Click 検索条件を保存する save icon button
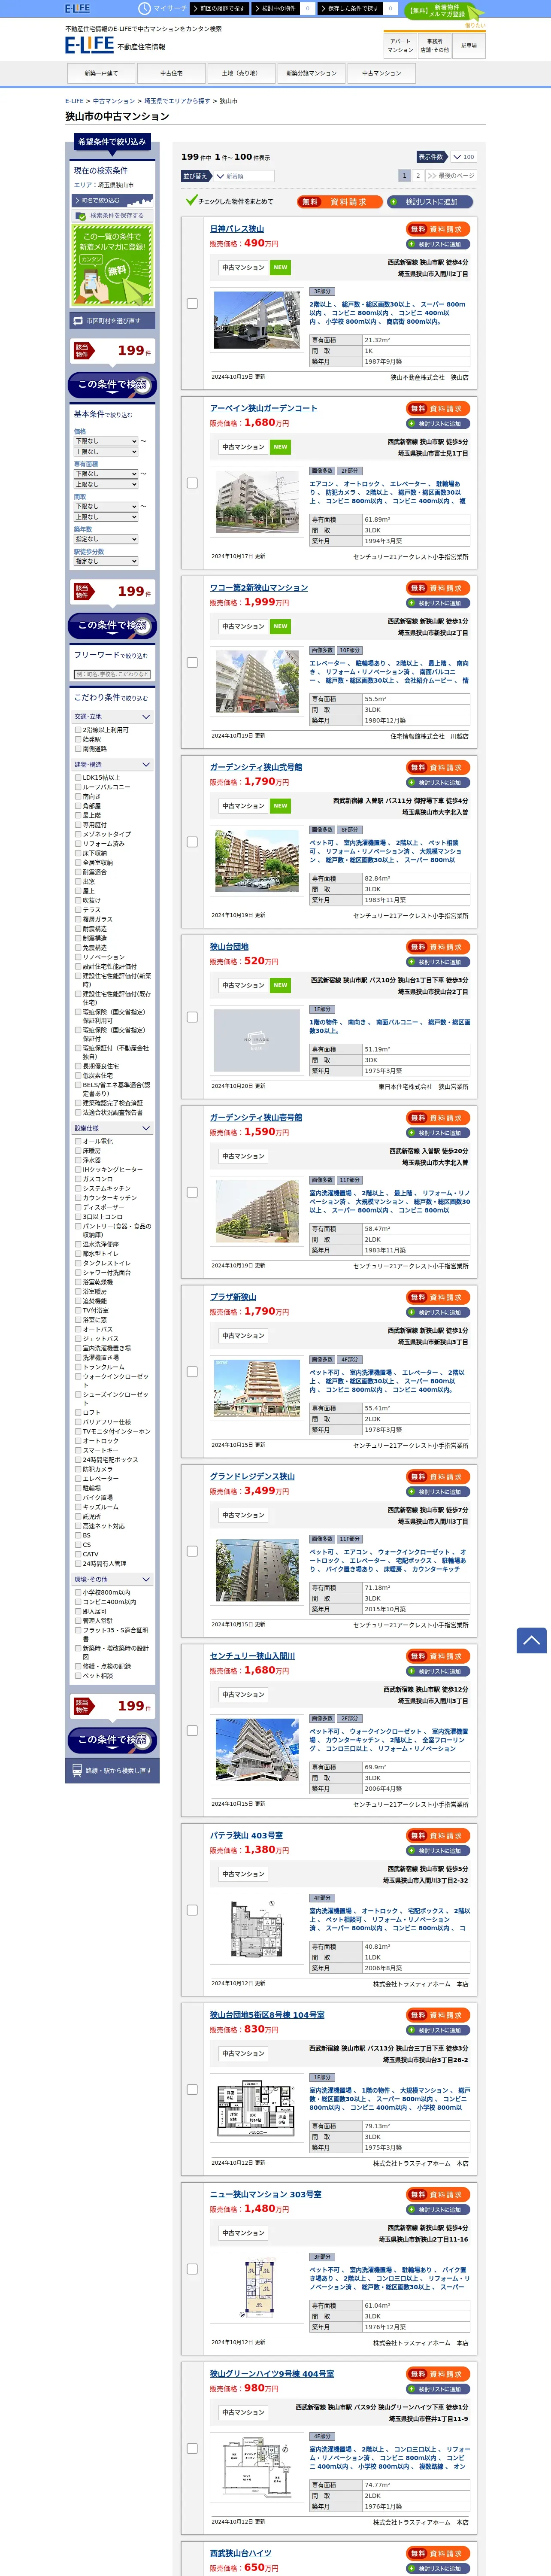 112,215
